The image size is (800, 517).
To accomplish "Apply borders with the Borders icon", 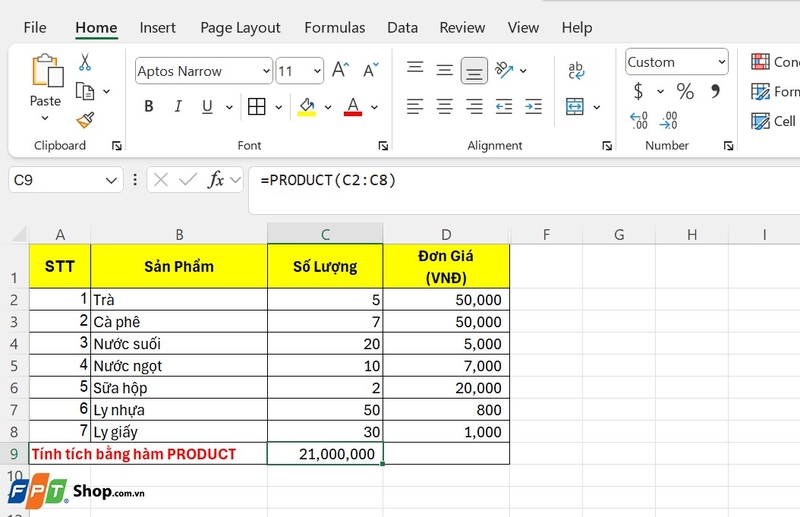I will pyautogui.click(x=256, y=107).
